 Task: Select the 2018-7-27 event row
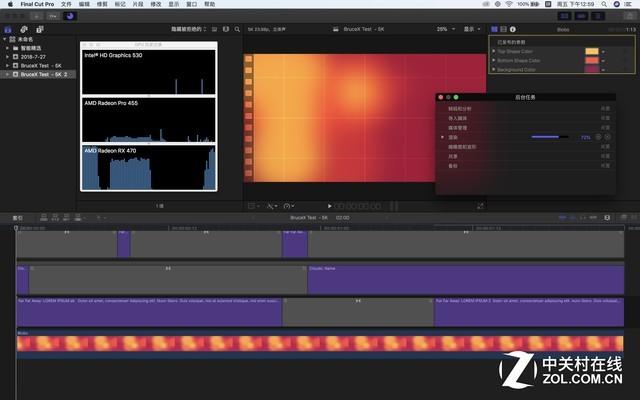[38, 57]
